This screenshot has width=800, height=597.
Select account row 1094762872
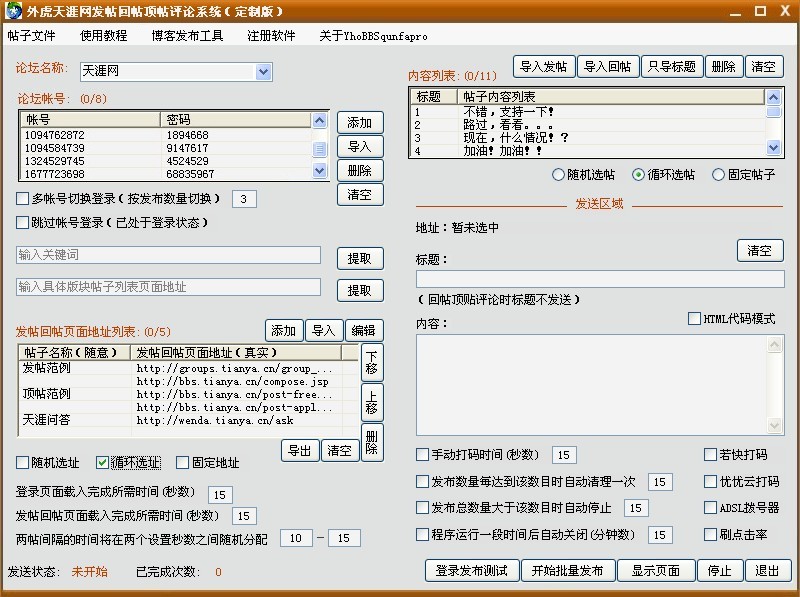[x=167, y=135]
